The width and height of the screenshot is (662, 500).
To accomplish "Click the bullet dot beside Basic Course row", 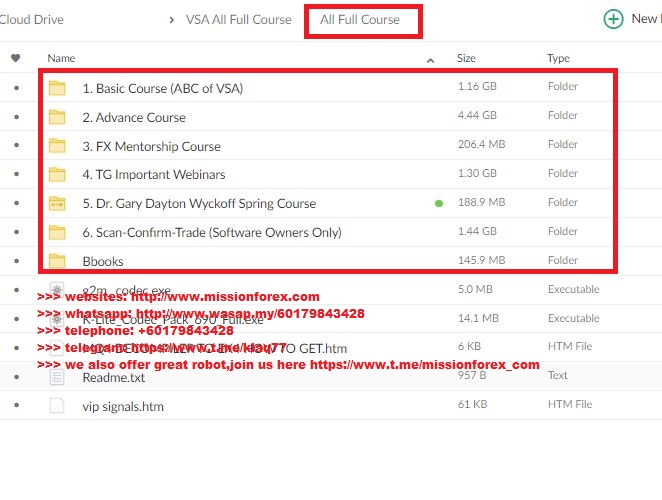I will click(x=16, y=88).
